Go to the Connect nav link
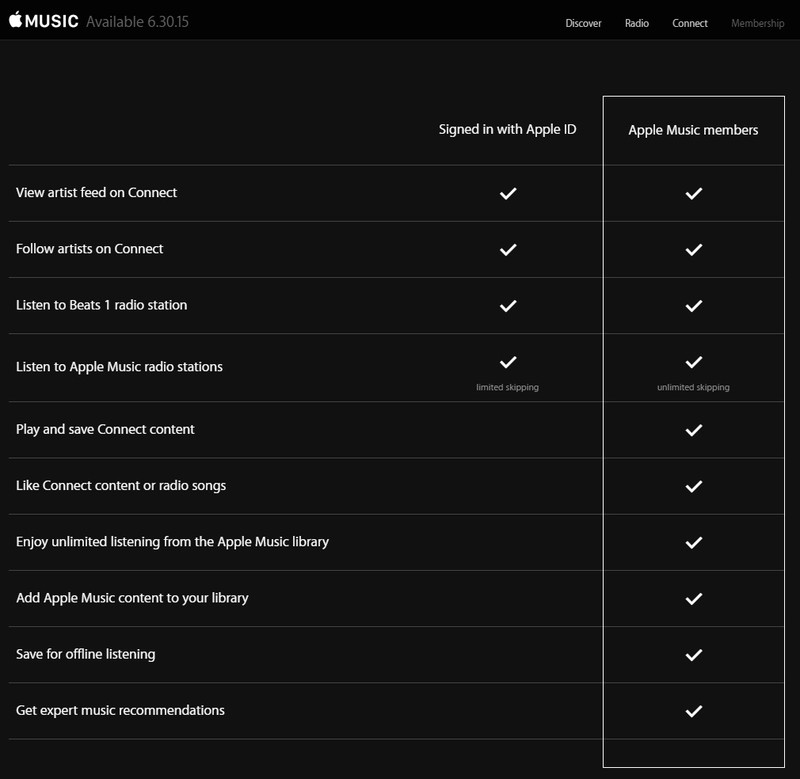 [x=690, y=23]
